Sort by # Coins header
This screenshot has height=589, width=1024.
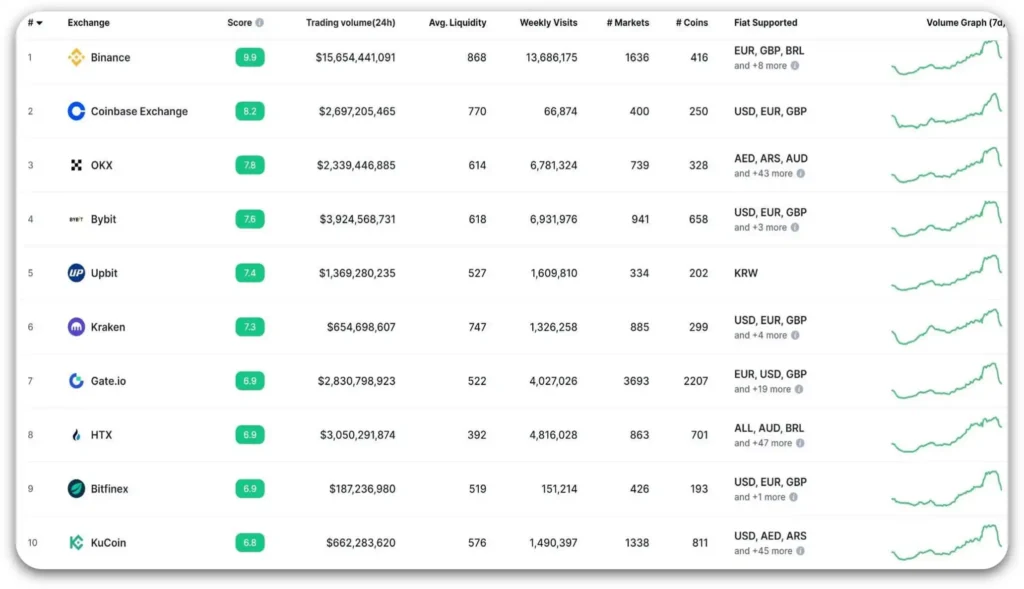pyautogui.click(x=692, y=22)
